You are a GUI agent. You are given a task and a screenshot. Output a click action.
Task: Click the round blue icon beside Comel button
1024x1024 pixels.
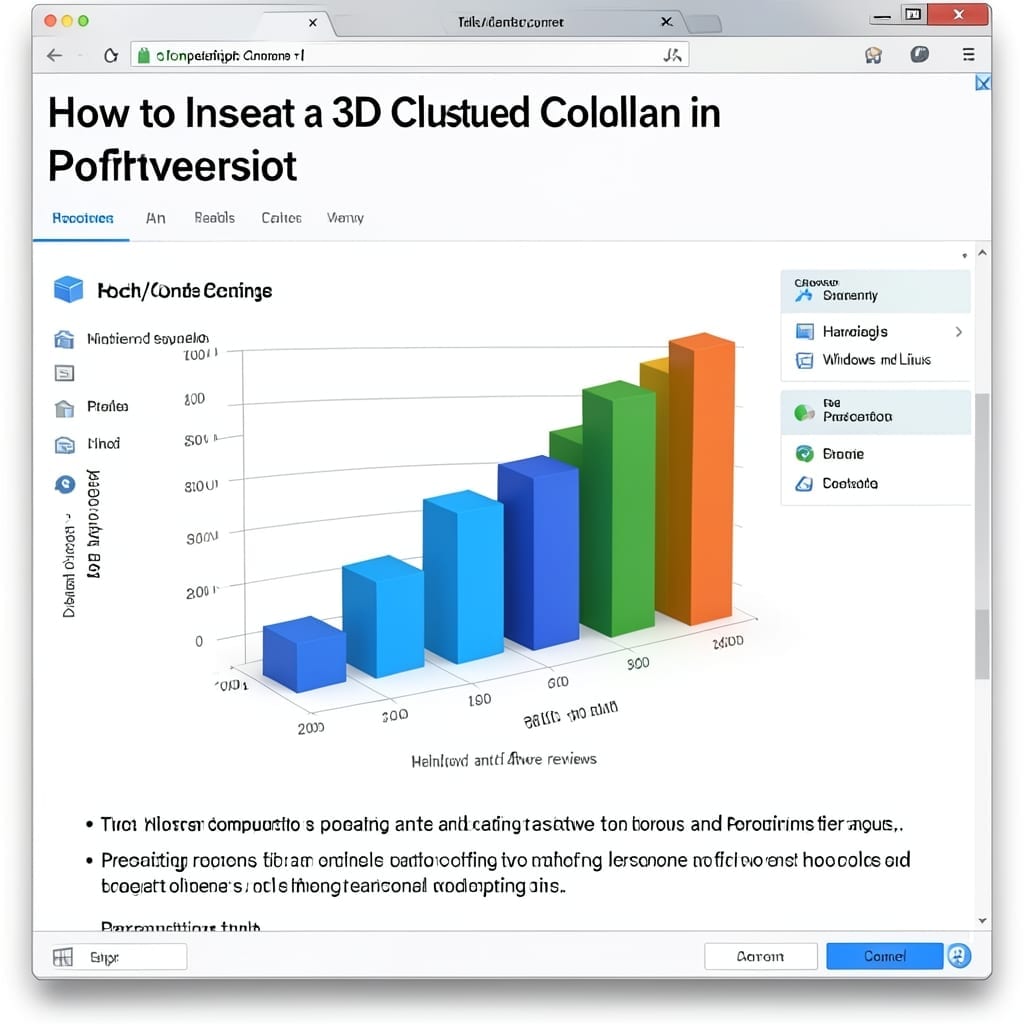pos(959,956)
